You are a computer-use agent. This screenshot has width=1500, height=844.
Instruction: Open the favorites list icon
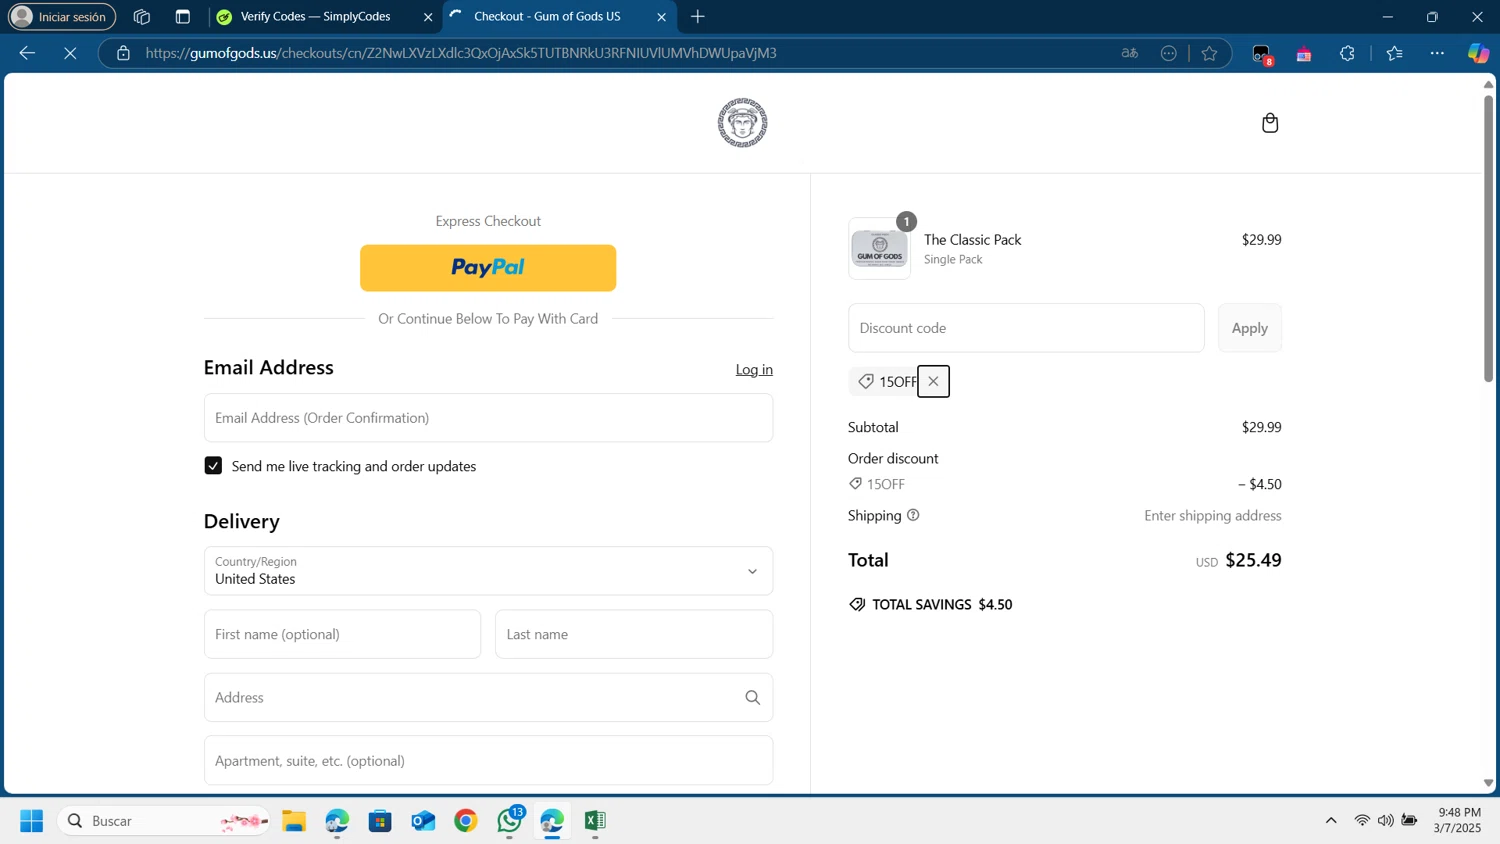point(1394,53)
